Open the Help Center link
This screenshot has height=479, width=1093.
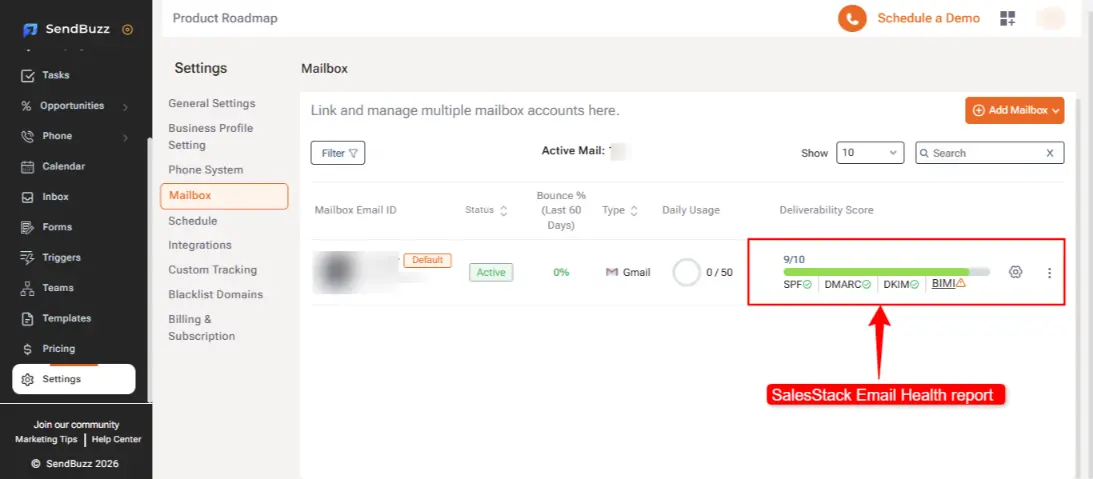pos(116,439)
